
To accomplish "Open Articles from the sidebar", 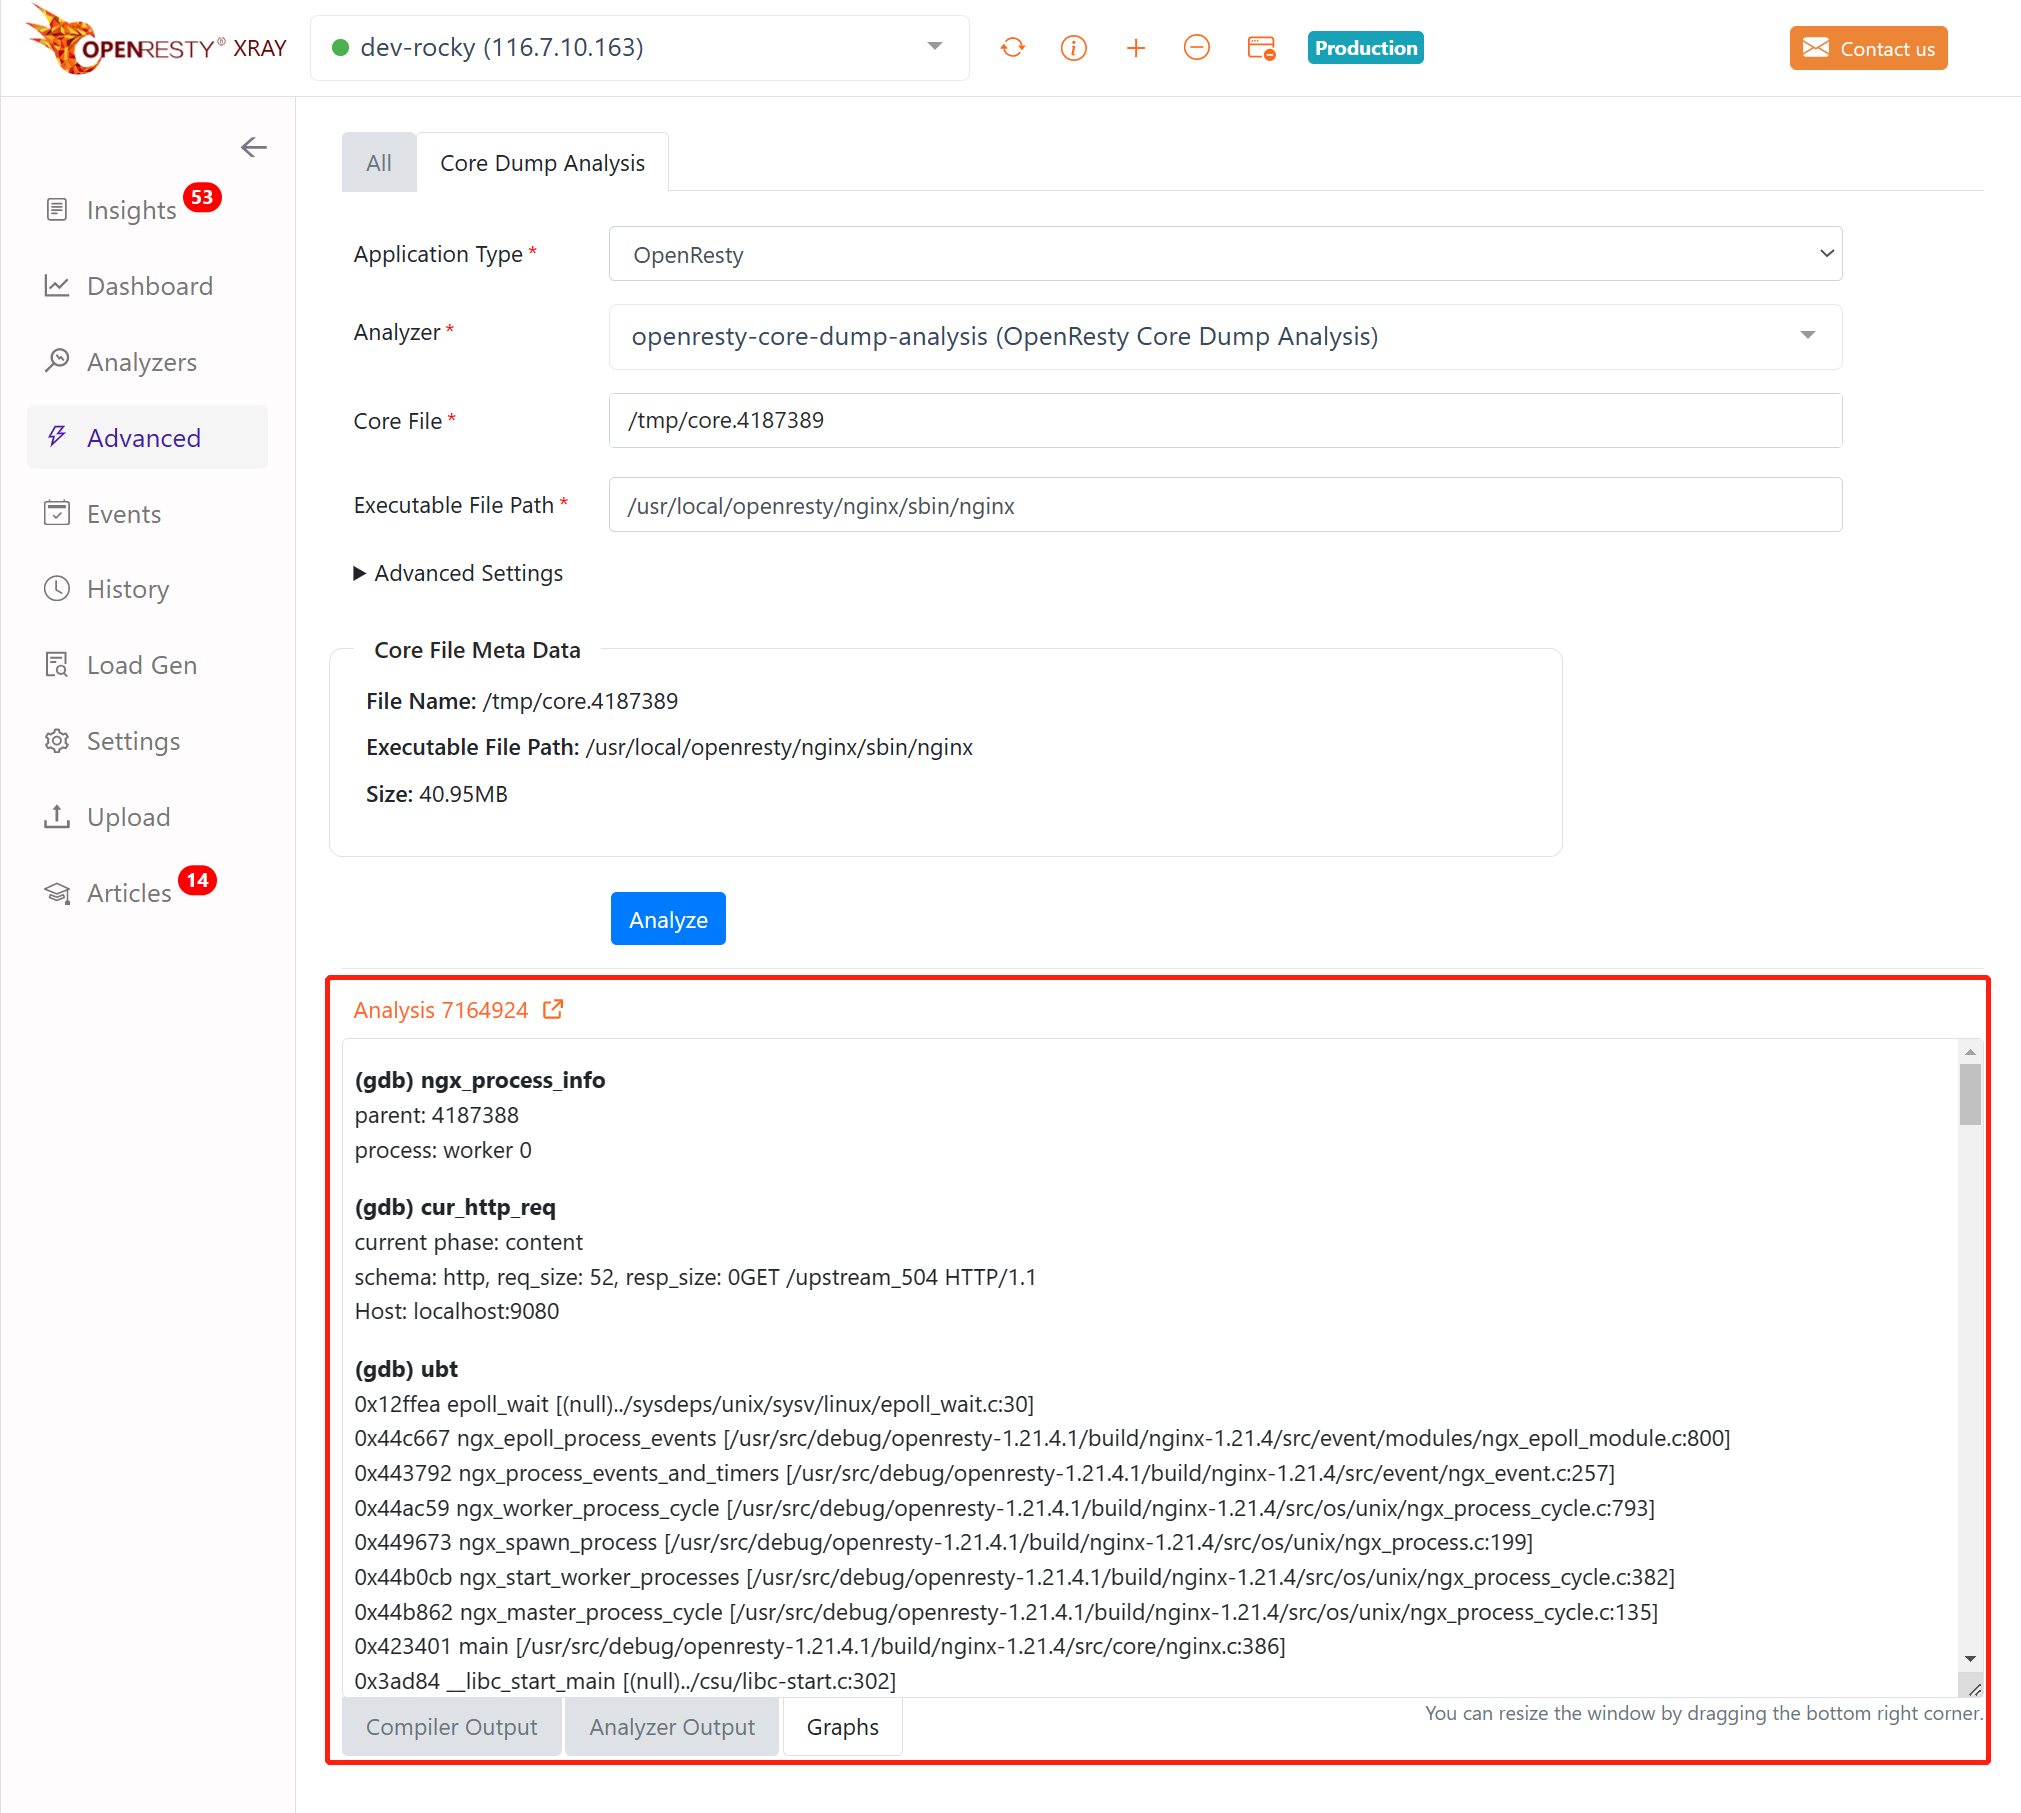I will click(129, 893).
